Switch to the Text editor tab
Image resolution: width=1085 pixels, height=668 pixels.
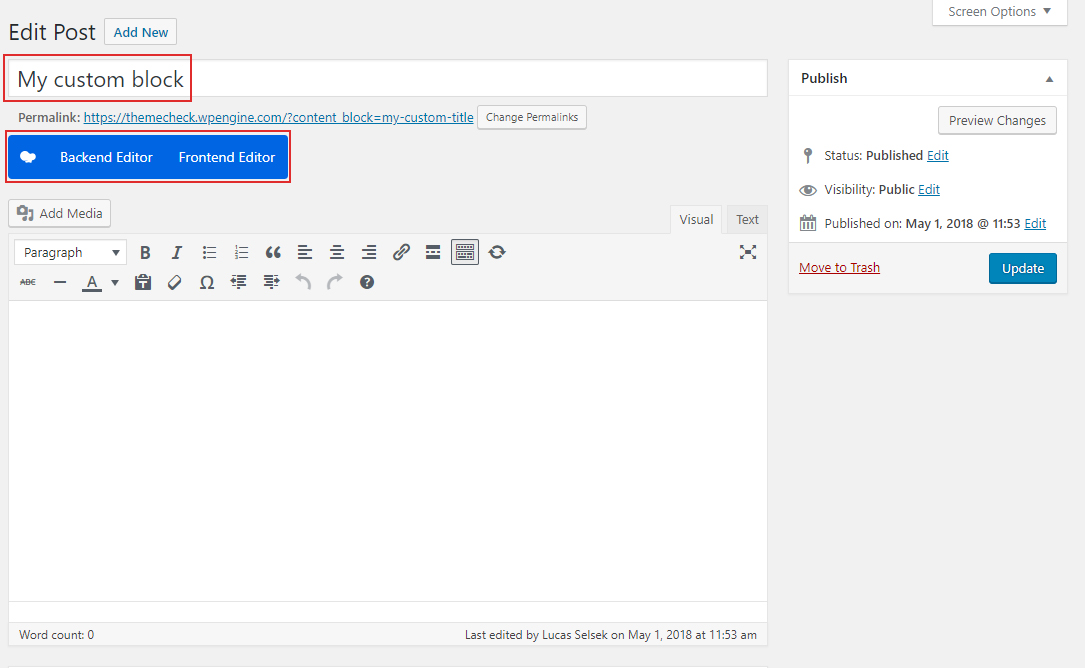click(747, 220)
